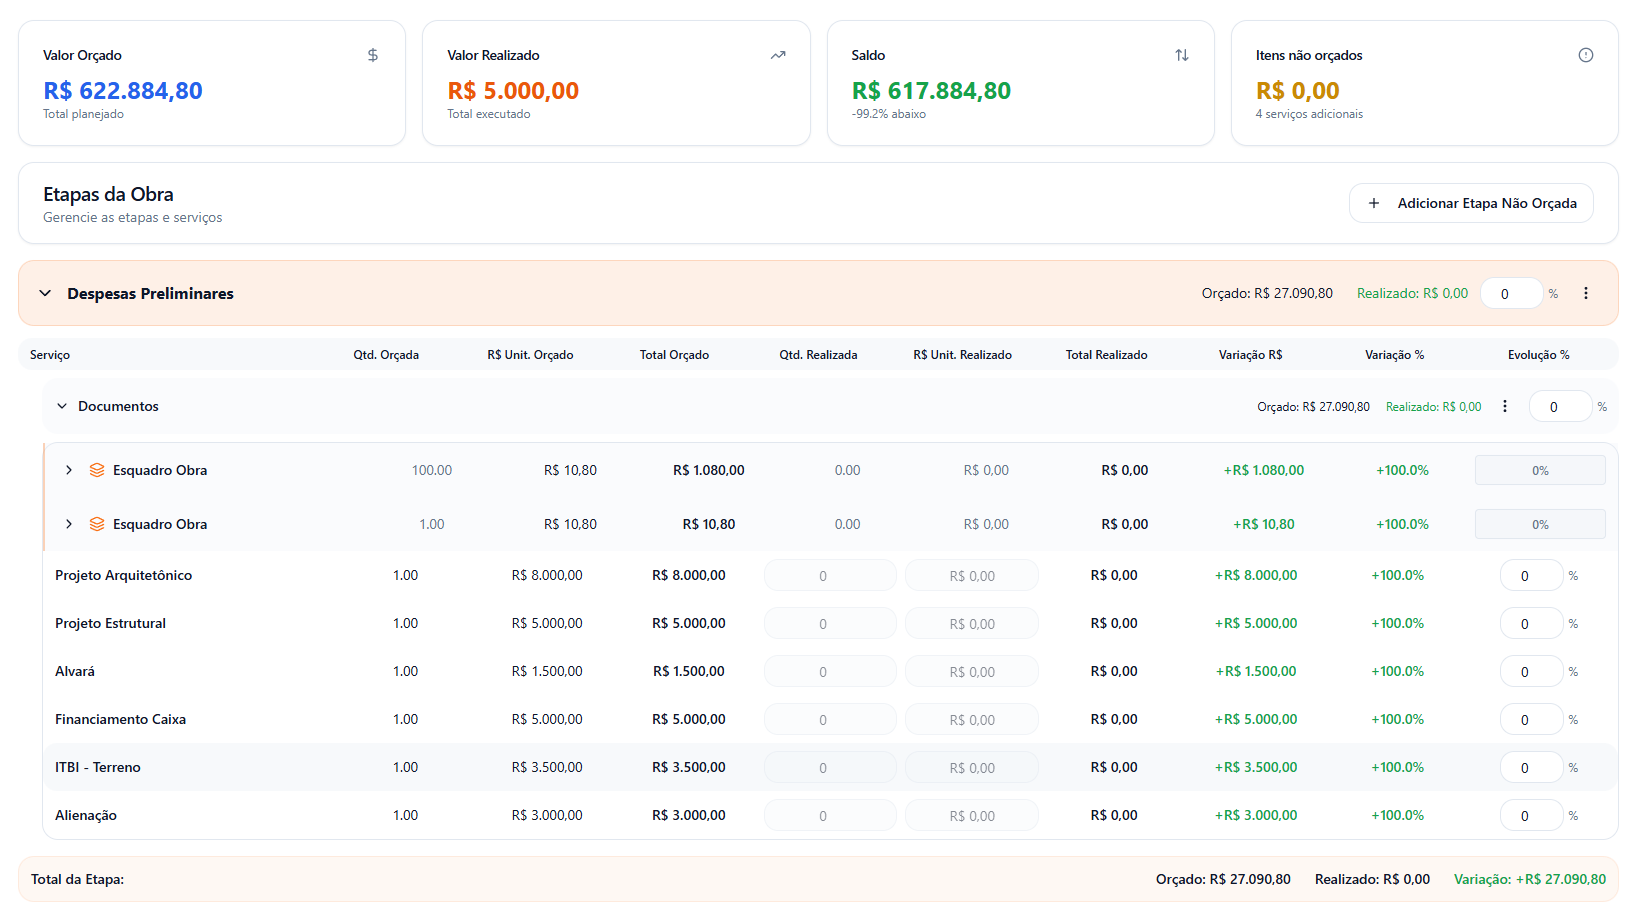
Task: Click layers icon of first Esquadro Obra
Action: pyautogui.click(x=97, y=470)
